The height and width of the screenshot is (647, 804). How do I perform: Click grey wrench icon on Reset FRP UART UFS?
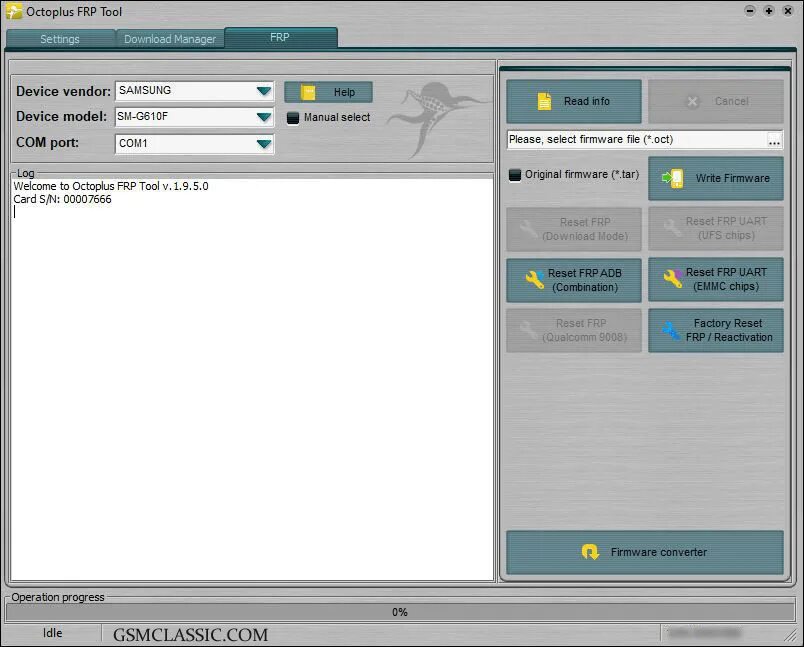(672, 228)
